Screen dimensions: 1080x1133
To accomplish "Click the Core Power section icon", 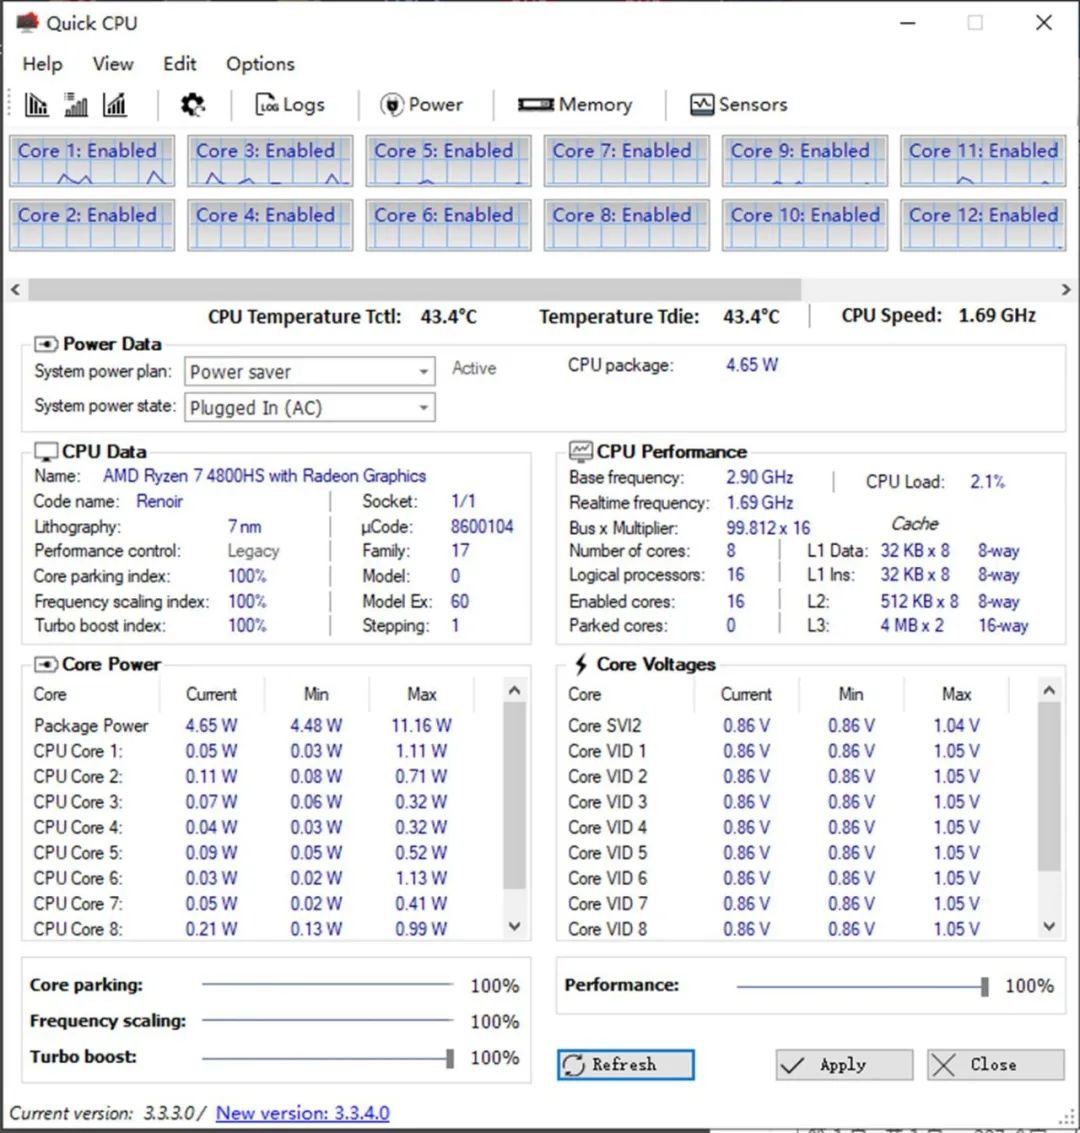I will pos(46,664).
